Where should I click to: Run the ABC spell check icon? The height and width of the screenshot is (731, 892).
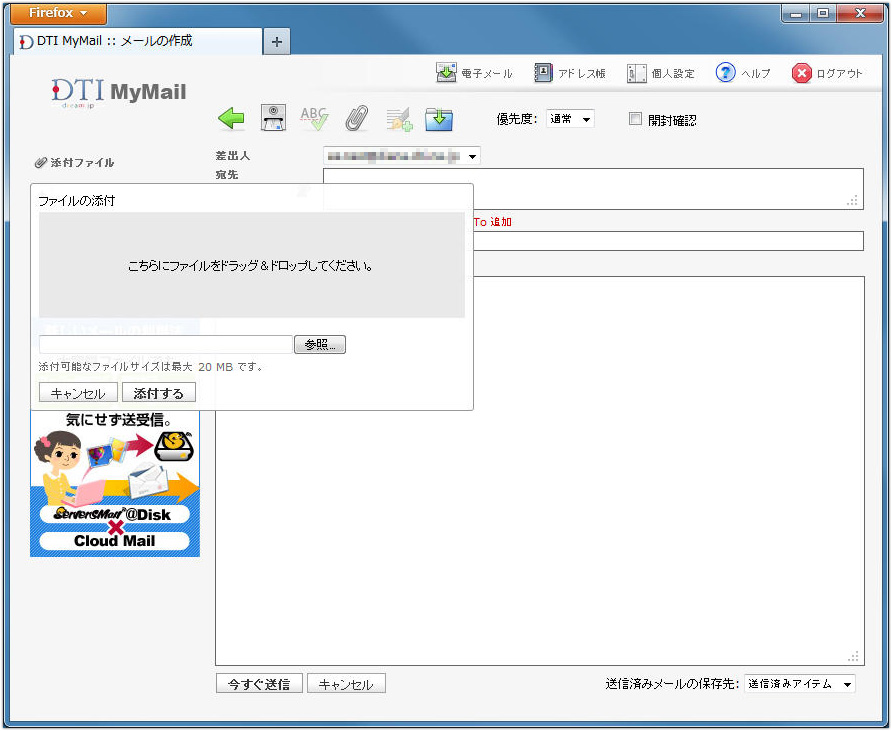click(314, 119)
